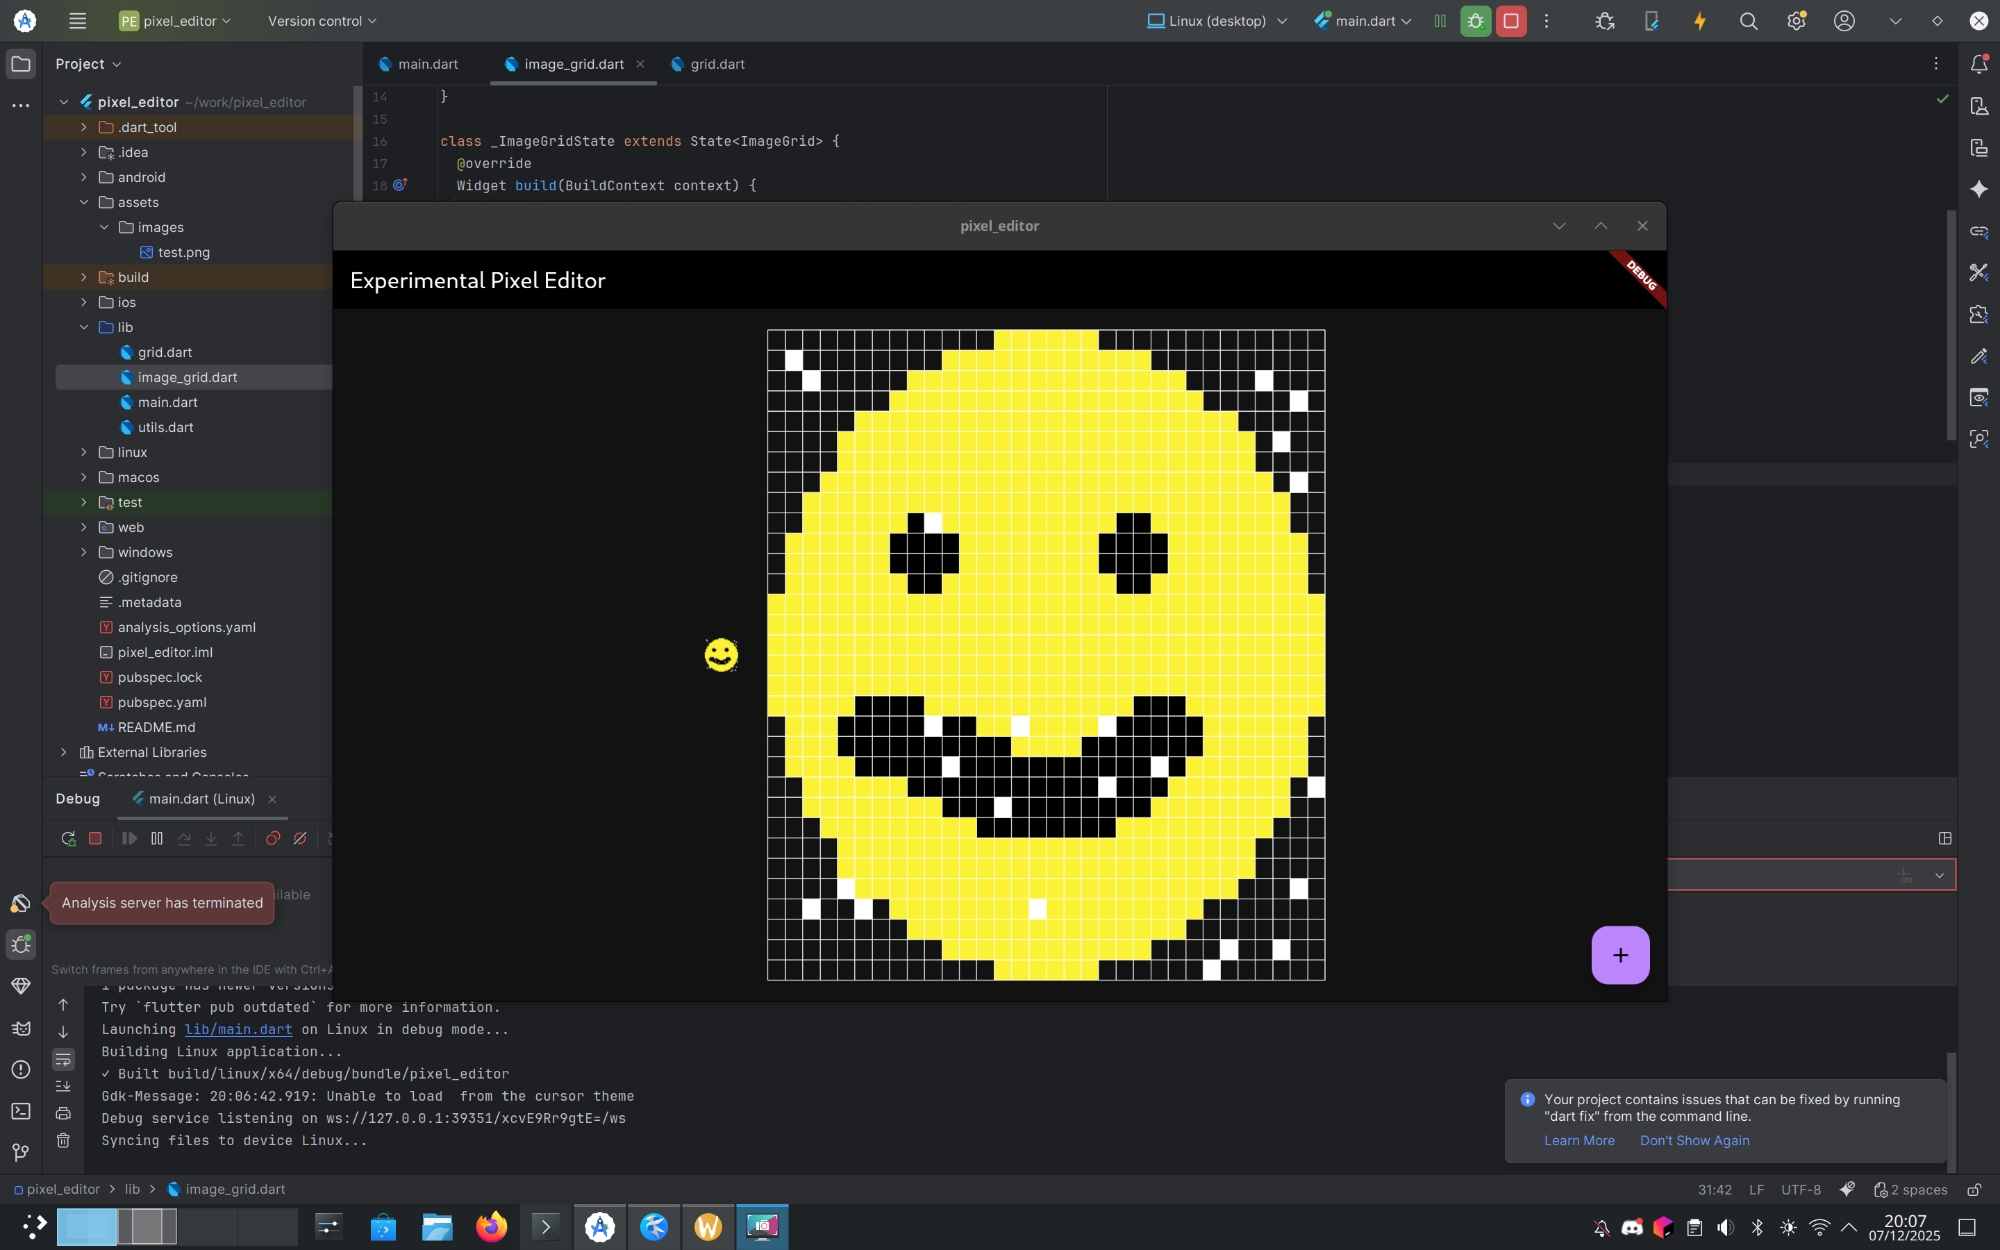
Task: Toggle Mute Breakpoints in debug toolbar
Action: [300, 839]
